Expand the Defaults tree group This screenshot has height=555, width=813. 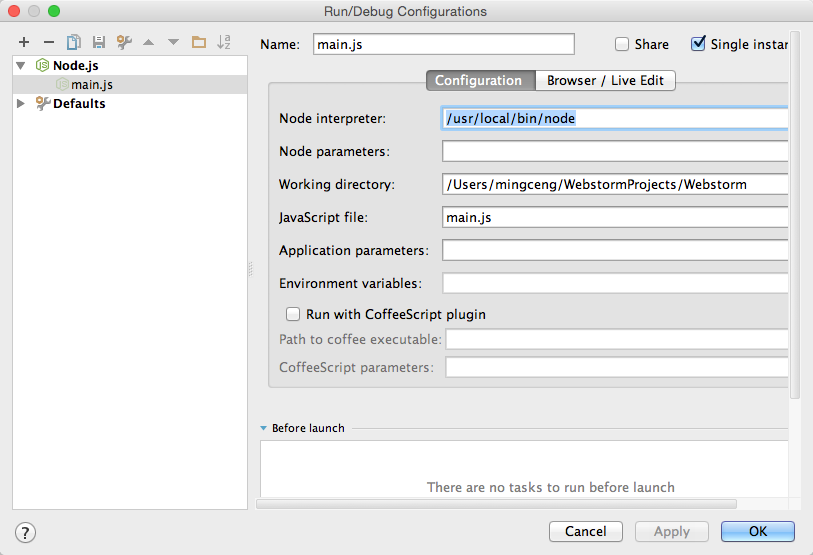pos(21,103)
